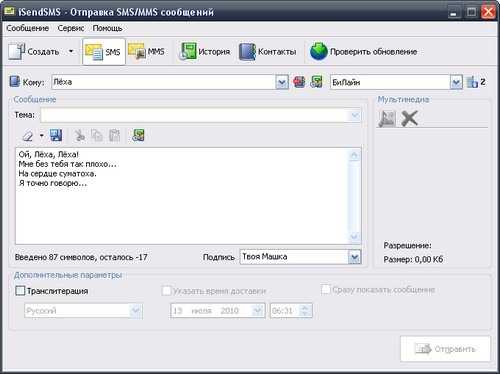Viewport: 500px width, 374px height.
Task: Toggle Указать время доставки checkbox
Action: [x=166, y=291]
